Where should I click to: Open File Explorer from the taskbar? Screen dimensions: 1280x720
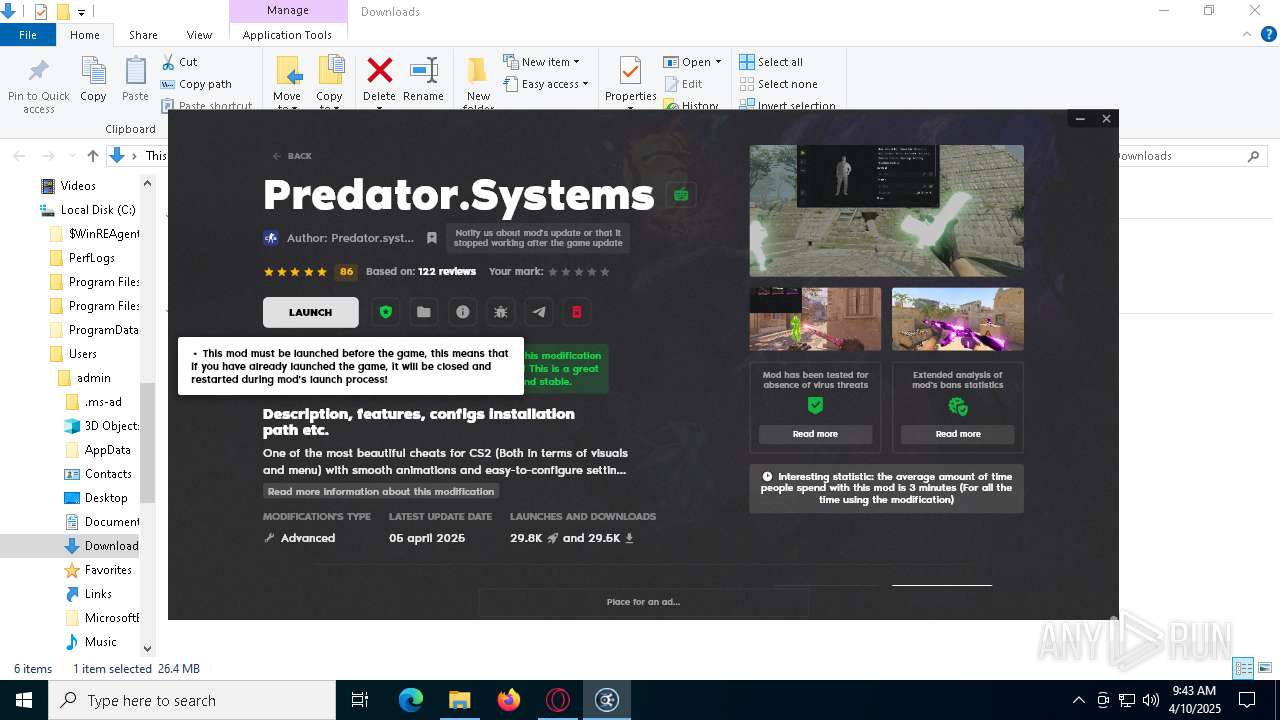click(460, 700)
